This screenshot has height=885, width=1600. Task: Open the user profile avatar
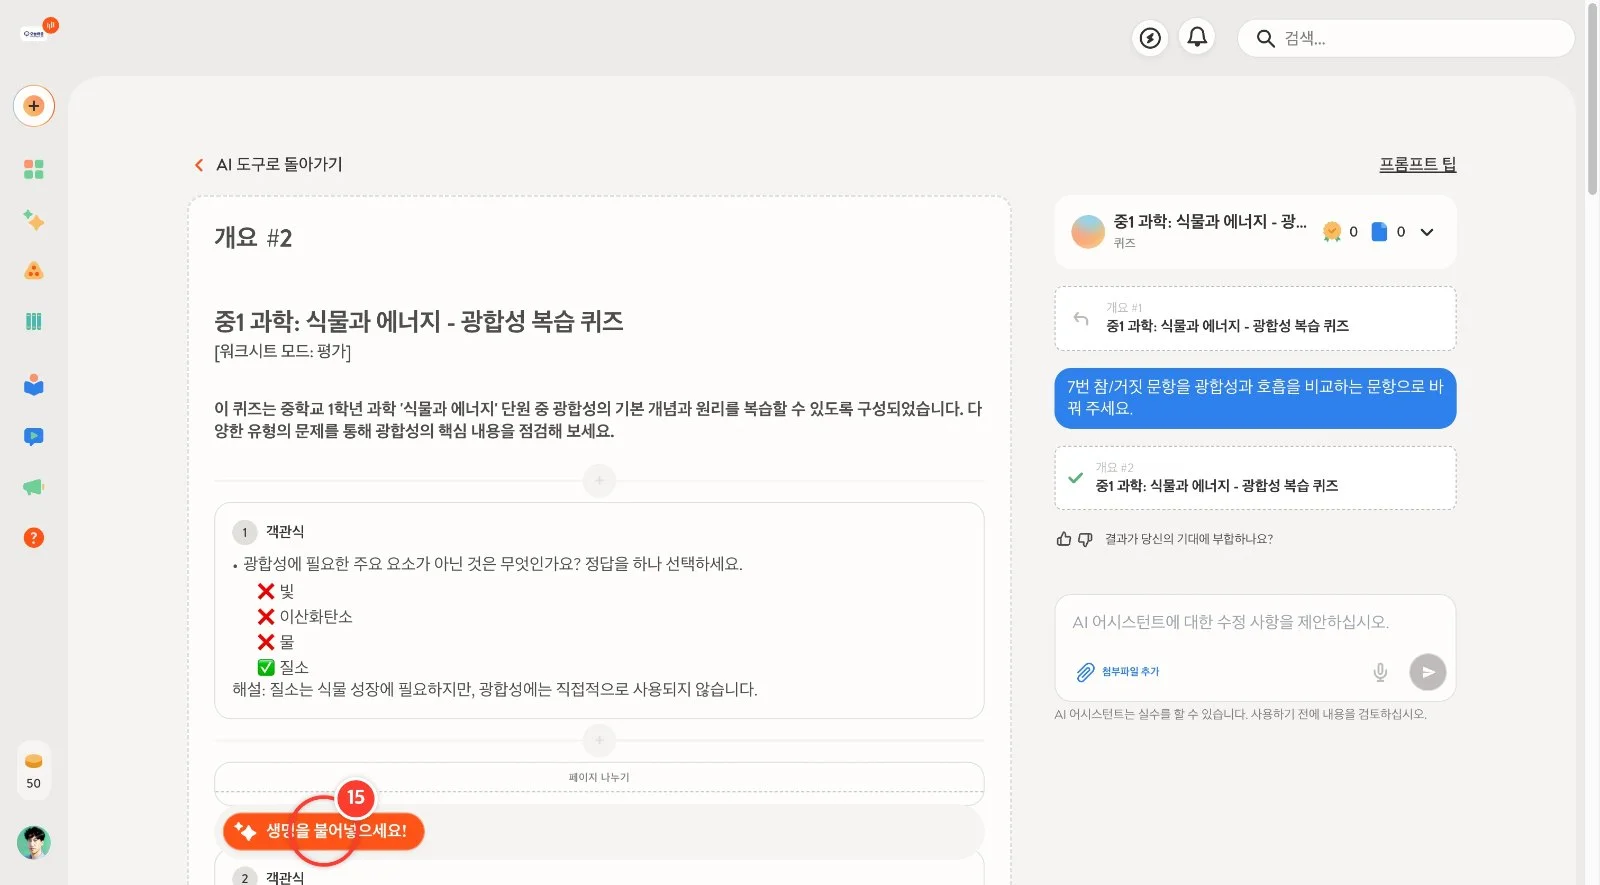click(34, 843)
